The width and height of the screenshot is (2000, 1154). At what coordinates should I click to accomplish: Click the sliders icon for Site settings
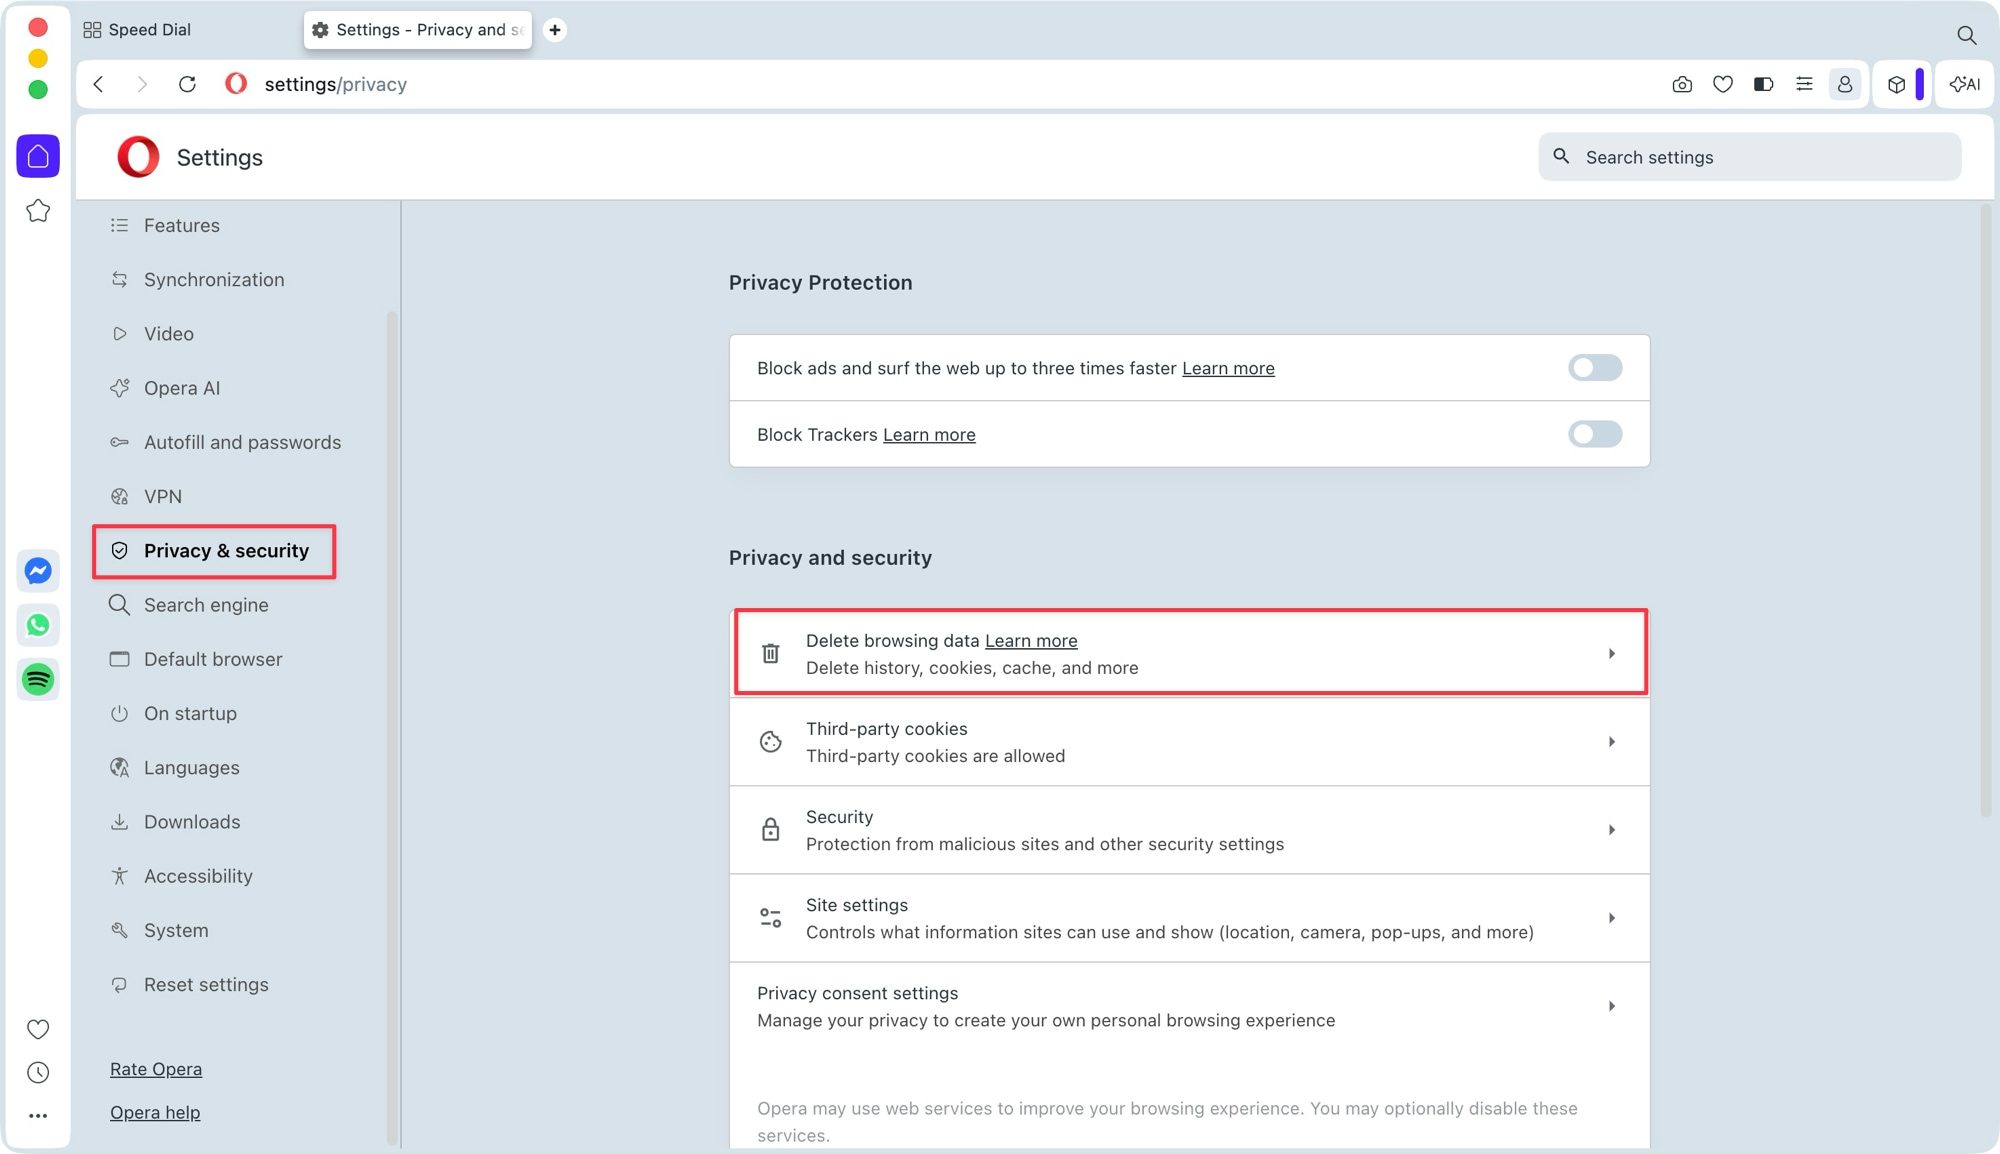click(770, 918)
